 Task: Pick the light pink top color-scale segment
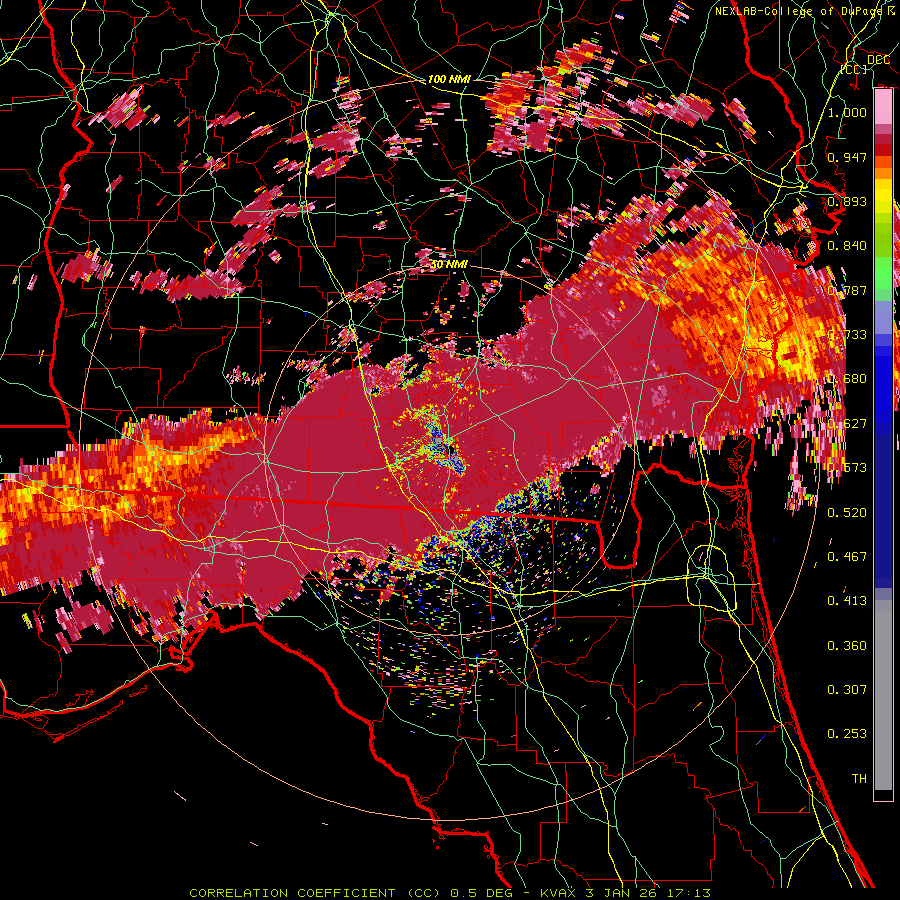(883, 106)
